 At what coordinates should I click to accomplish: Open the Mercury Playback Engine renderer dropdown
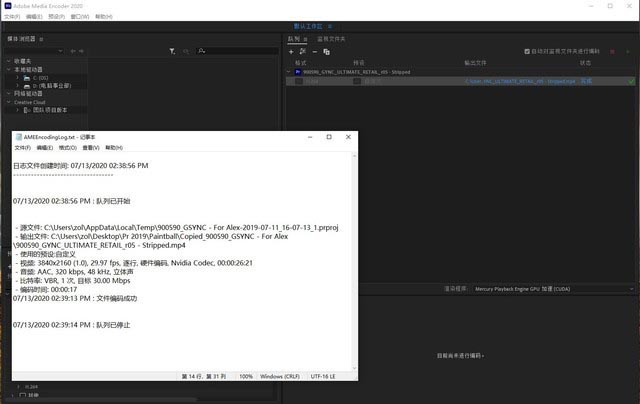(x=553, y=289)
